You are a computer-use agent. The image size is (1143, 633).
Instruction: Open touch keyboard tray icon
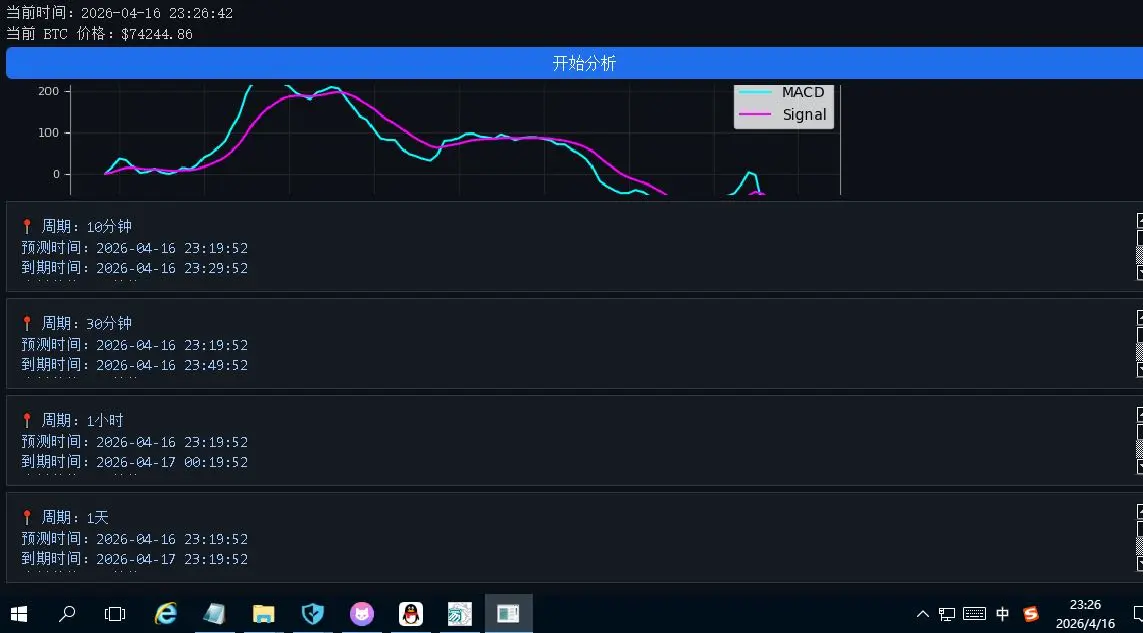(974, 614)
